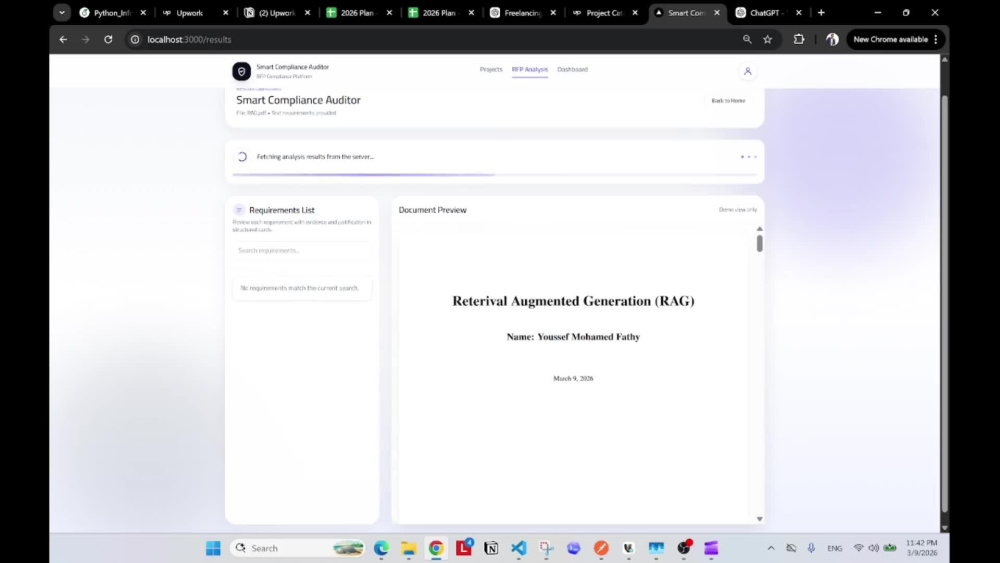Screen dimensions: 1000x563
Task: Click the Windows taskbar Search box
Action: click(297, 548)
